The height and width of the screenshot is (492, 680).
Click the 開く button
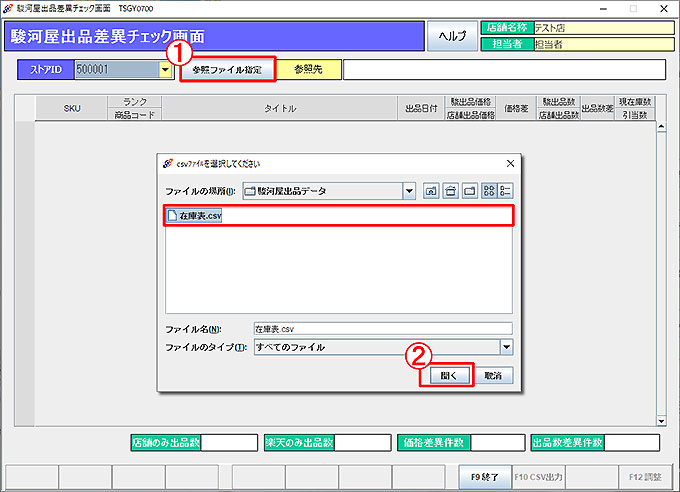coord(449,376)
